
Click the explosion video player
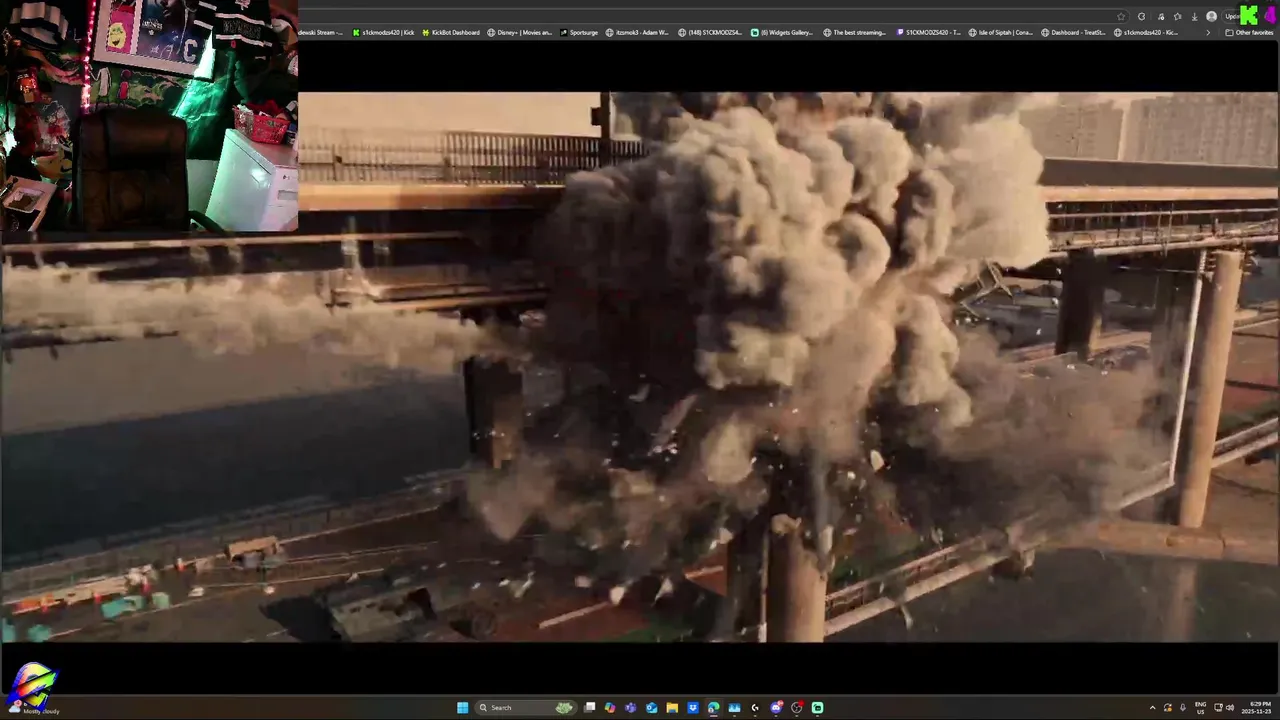point(640,366)
